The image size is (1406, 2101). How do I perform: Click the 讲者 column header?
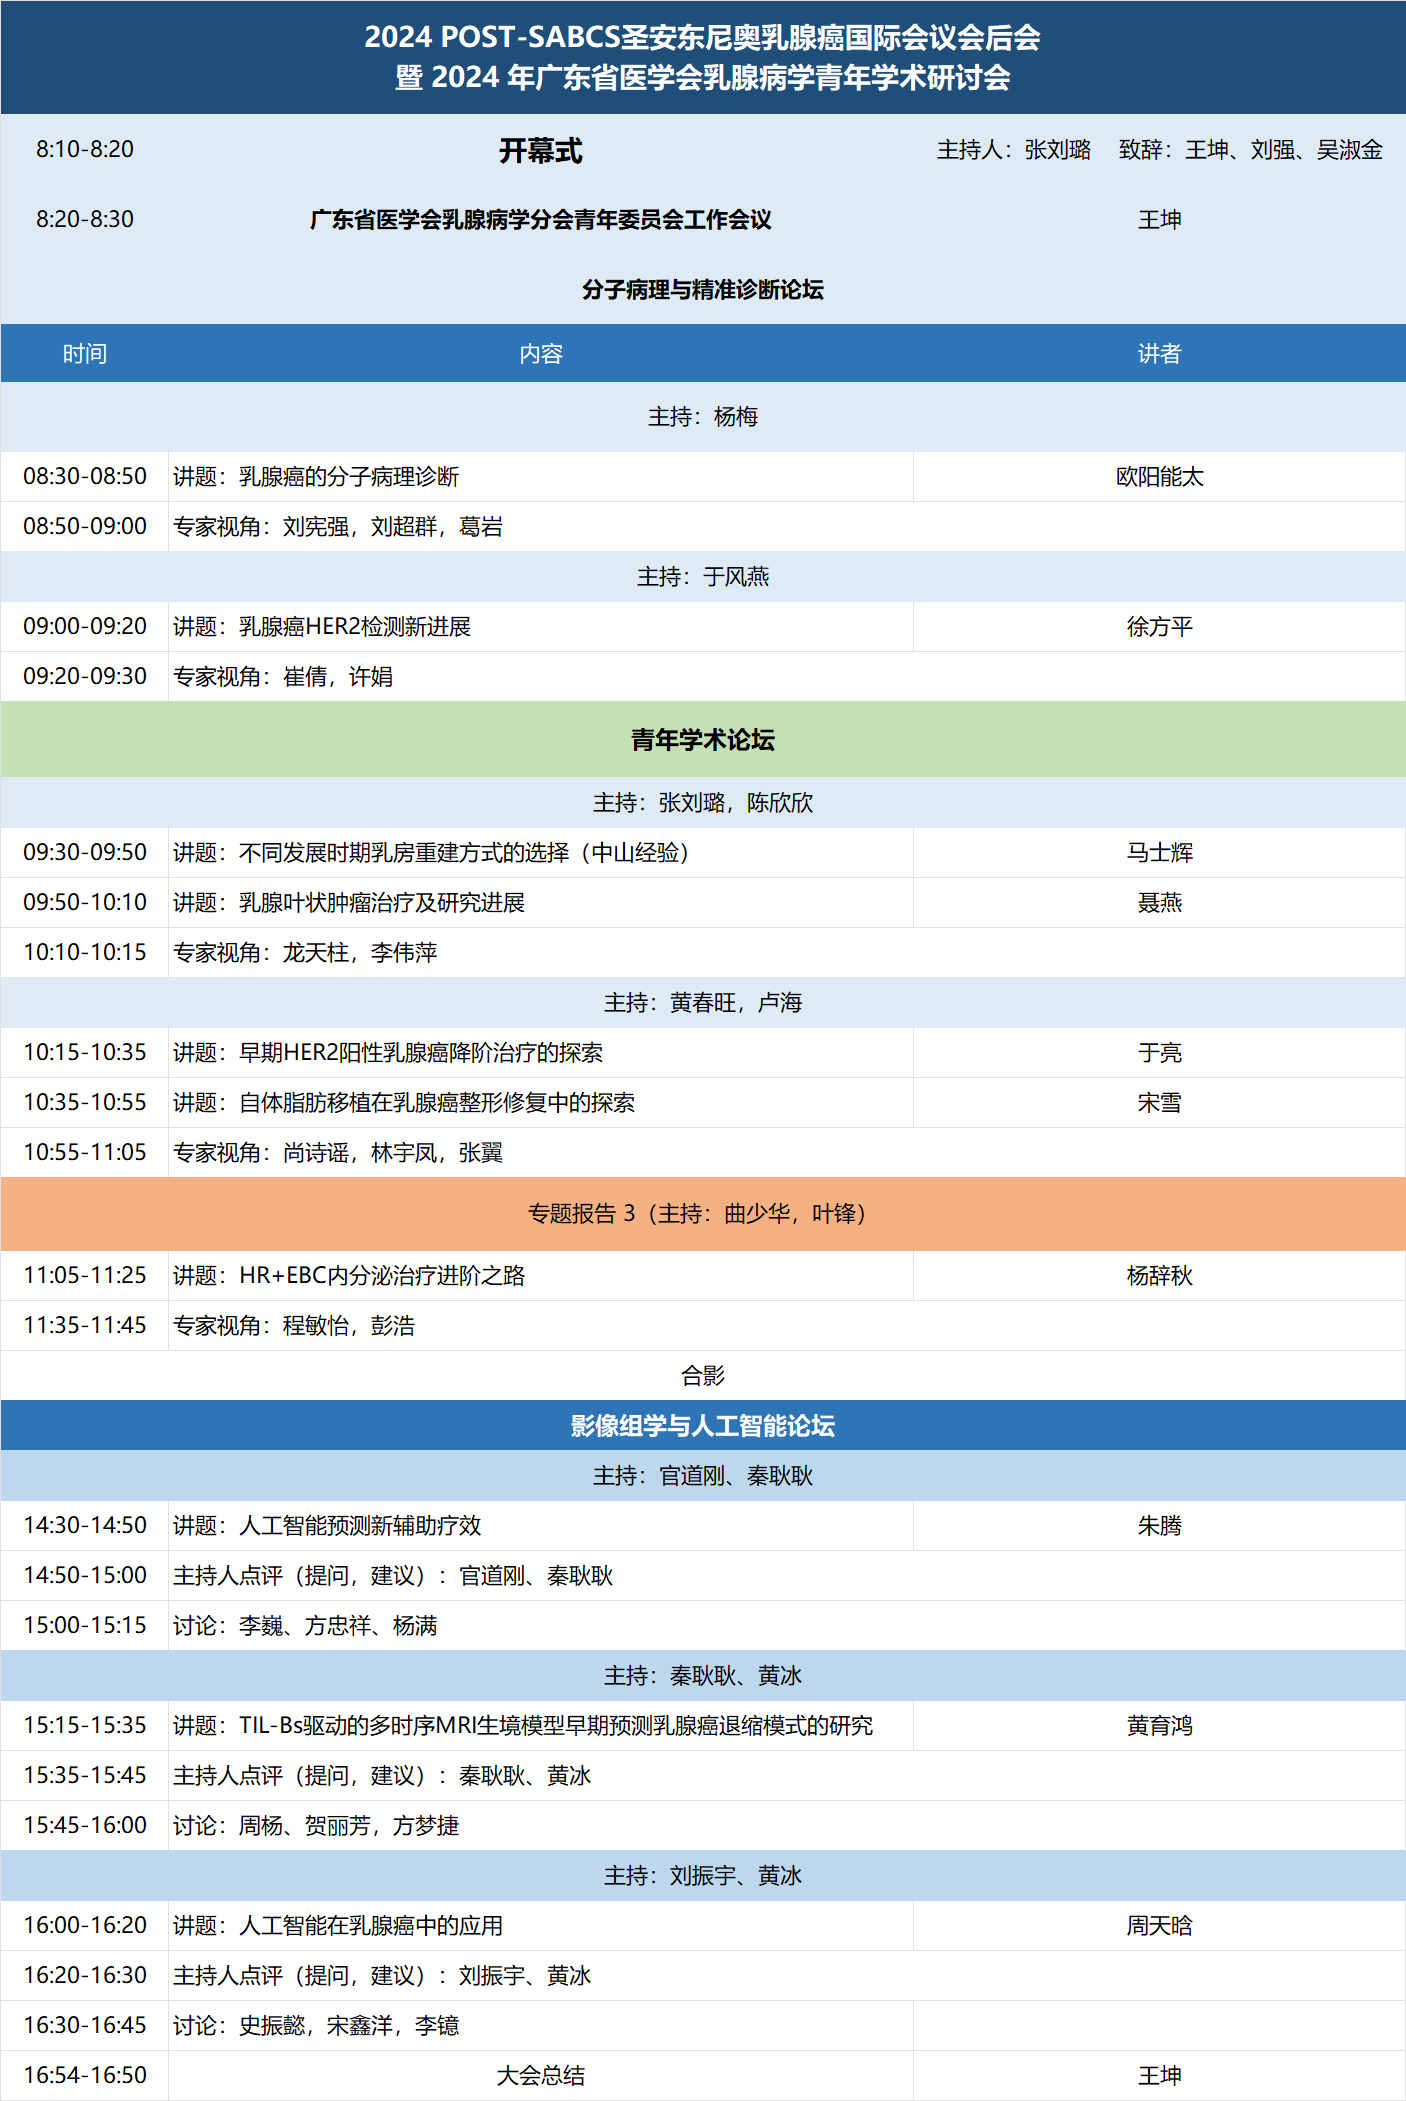(x=1159, y=354)
